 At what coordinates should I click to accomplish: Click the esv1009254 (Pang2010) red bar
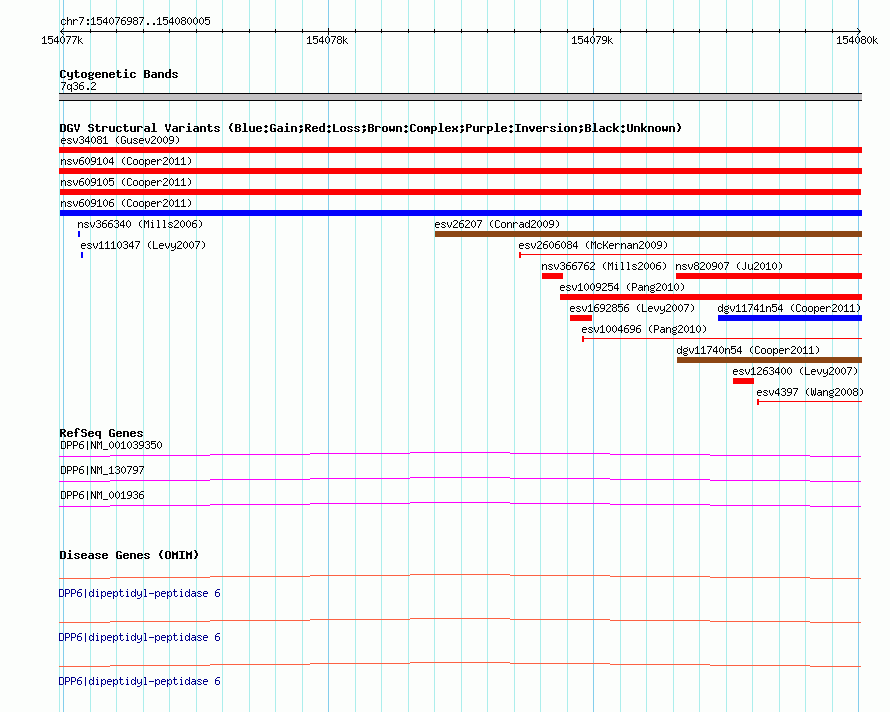[711, 297]
